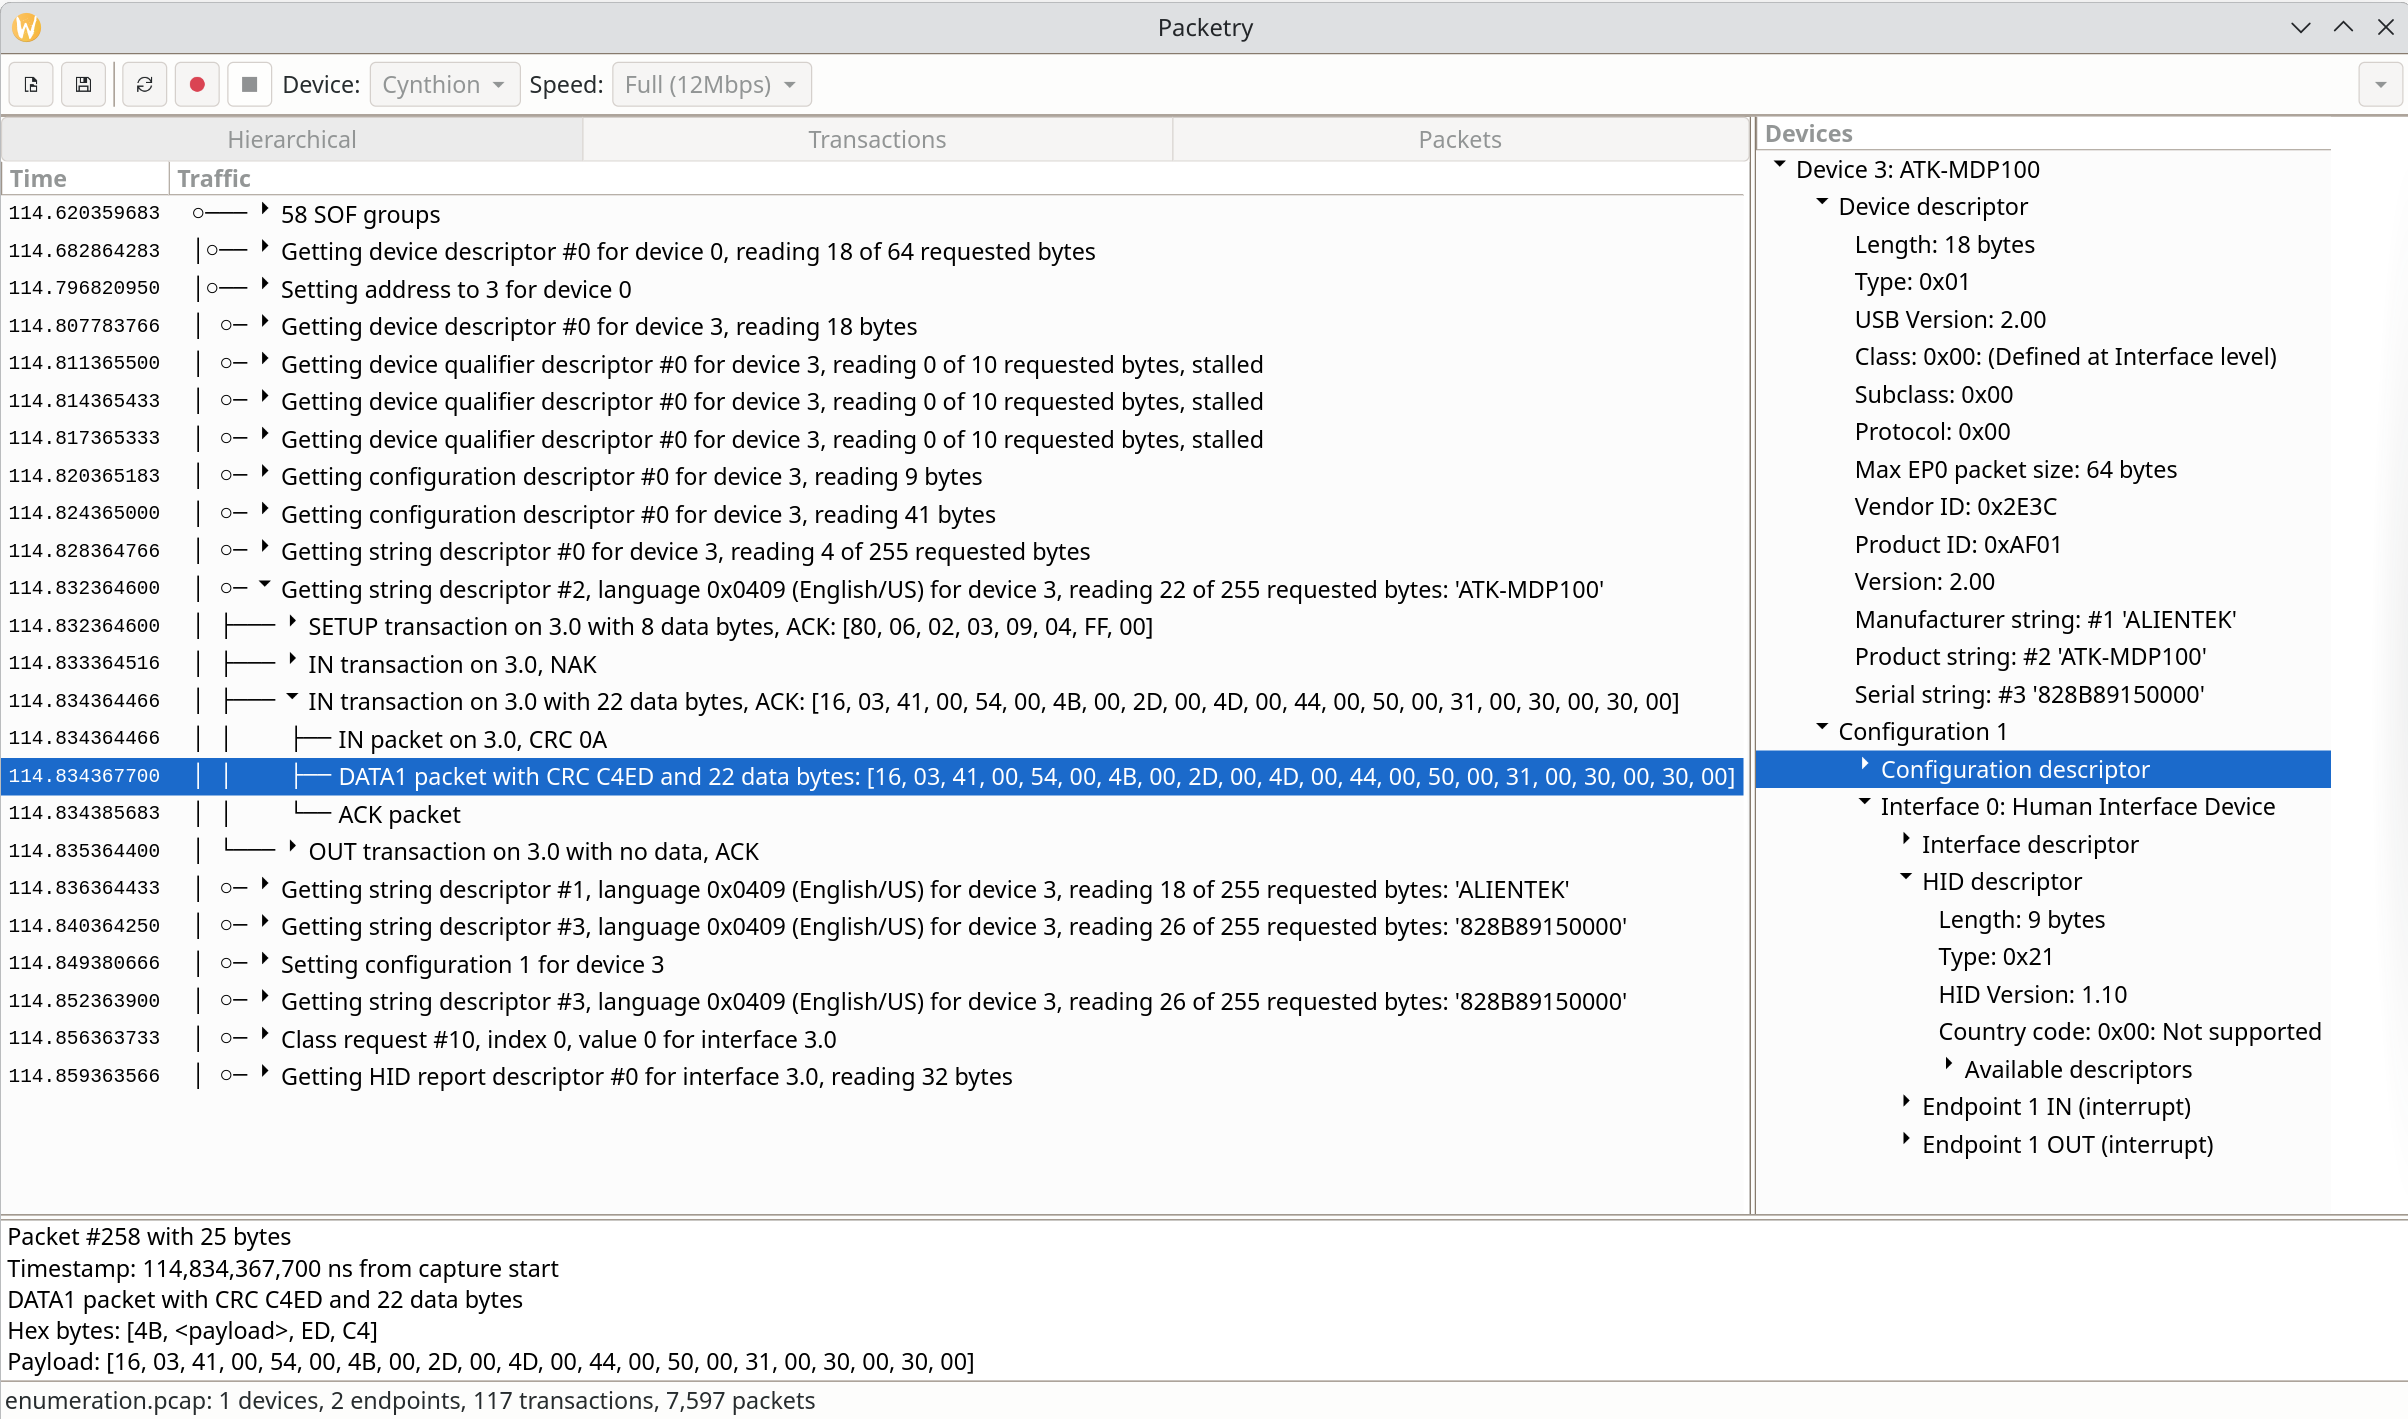Screen dimensions: 2408x1419
Task: Open the menu dropdown at toolbar right end
Action: pos(2380,85)
